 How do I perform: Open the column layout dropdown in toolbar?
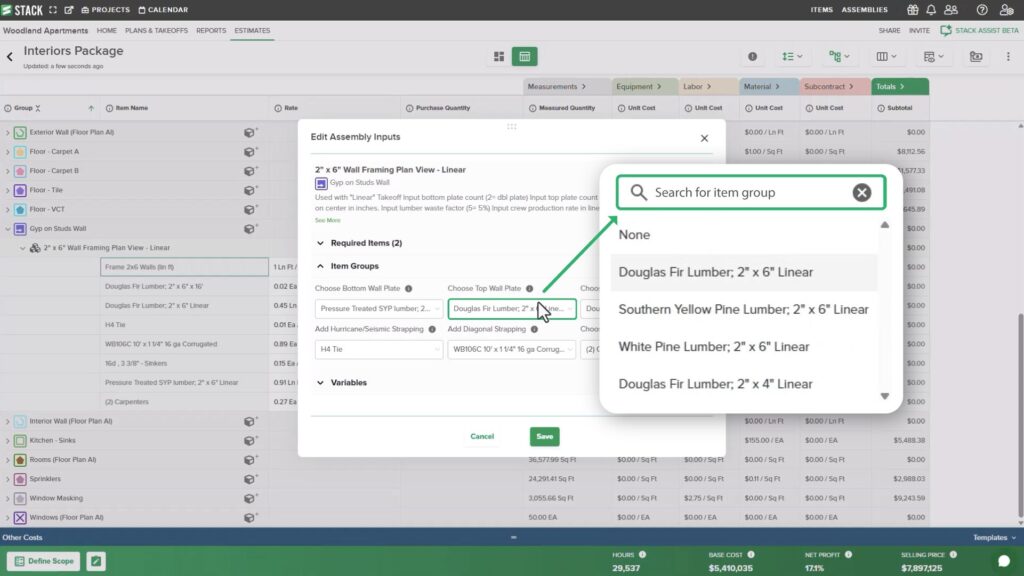coord(885,58)
